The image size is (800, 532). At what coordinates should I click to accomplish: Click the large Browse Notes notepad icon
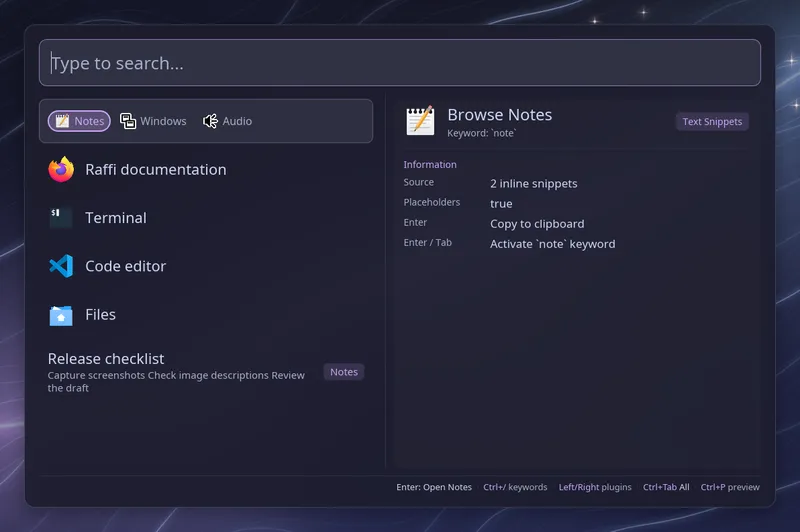point(420,121)
